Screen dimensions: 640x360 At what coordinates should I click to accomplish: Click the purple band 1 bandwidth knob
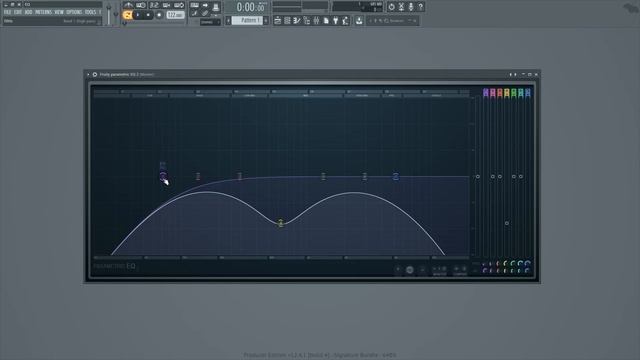[x=485, y=270]
